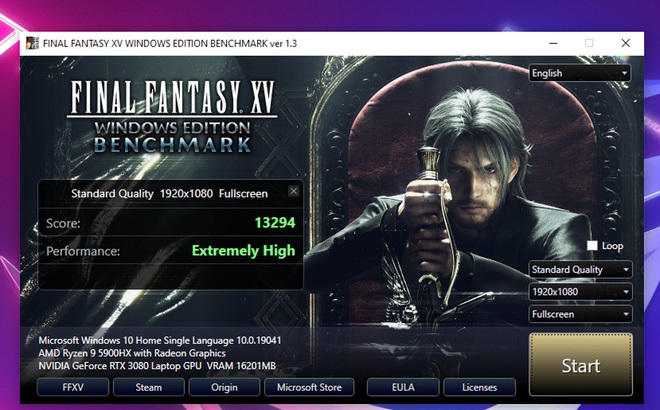Image resolution: width=660 pixels, height=410 pixels.
Task: Minimize the benchmark window
Action: tap(552, 44)
